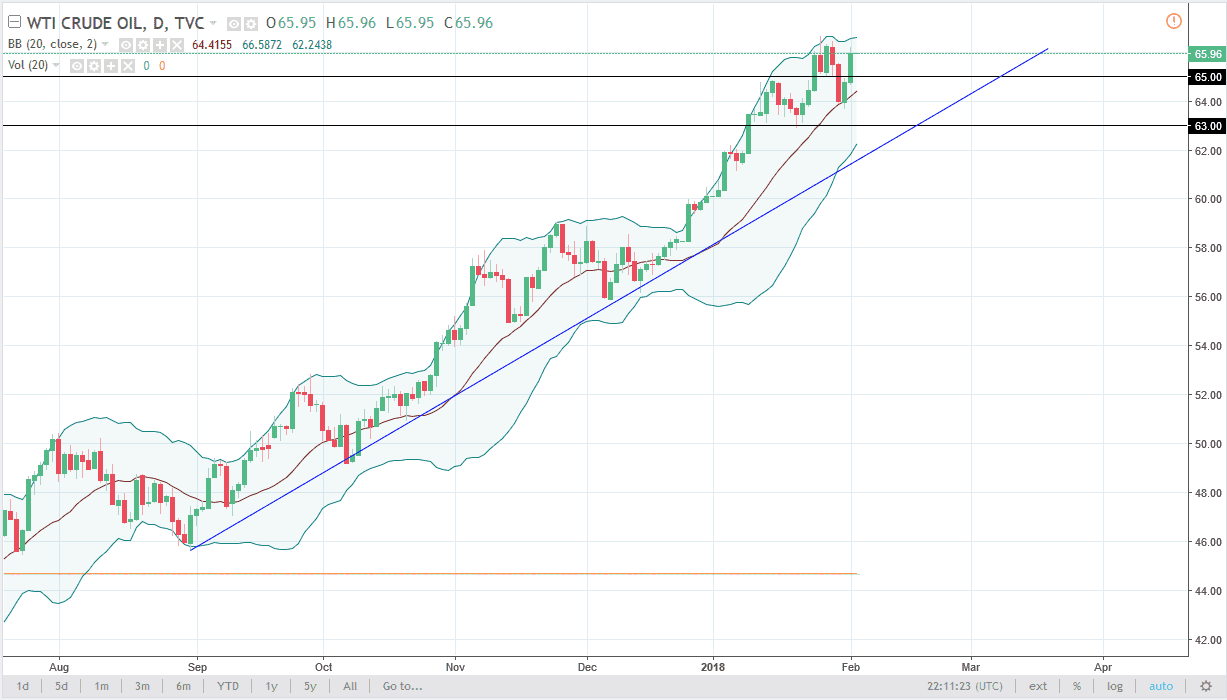The height and width of the screenshot is (700, 1227).
Task: Select the 6m time range
Action: (x=183, y=686)
